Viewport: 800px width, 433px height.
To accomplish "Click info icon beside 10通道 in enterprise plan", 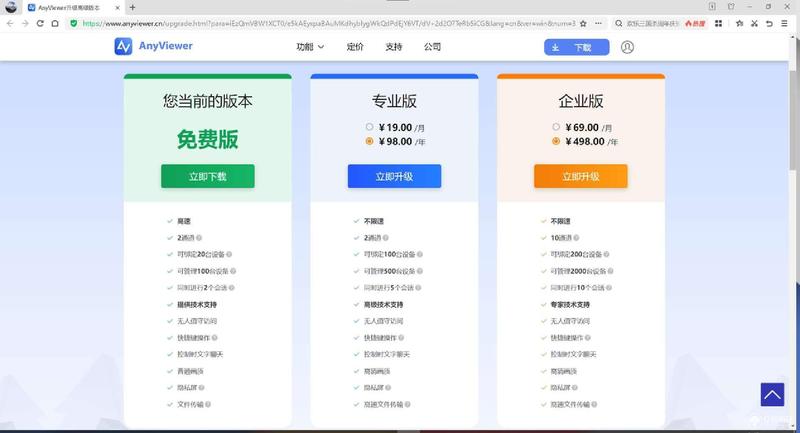I will (x=576, y=238).
